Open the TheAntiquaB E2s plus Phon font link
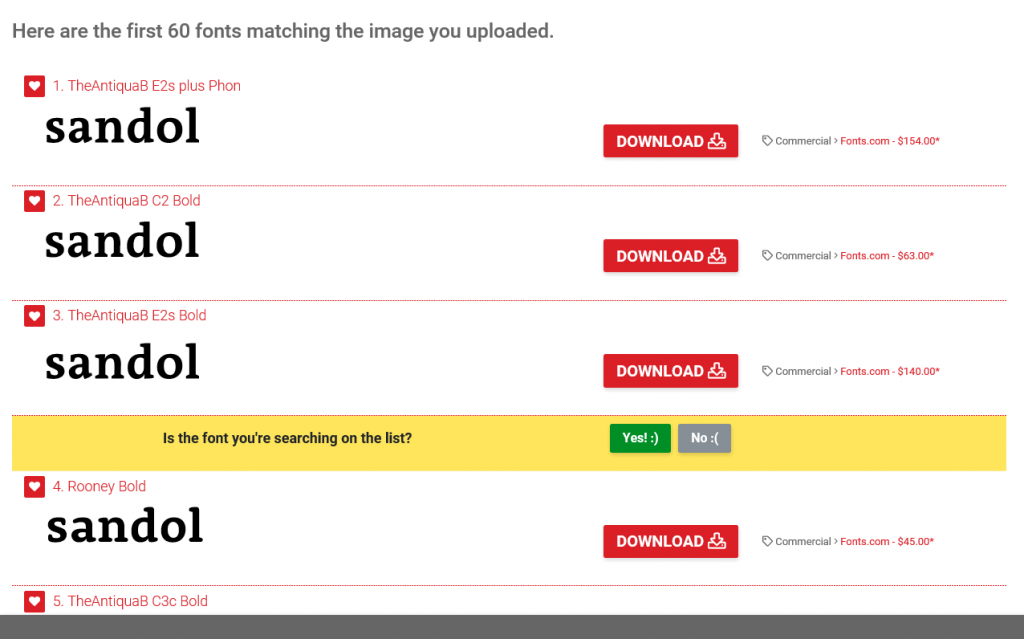 (x=147, y=86)
